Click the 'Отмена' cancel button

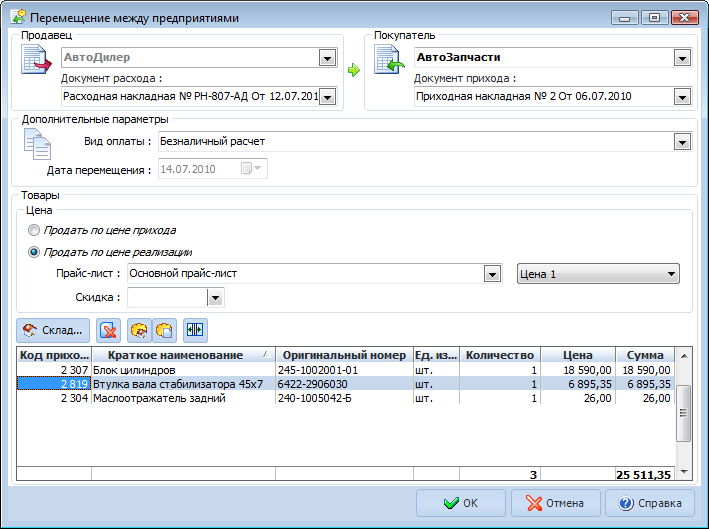555,503
